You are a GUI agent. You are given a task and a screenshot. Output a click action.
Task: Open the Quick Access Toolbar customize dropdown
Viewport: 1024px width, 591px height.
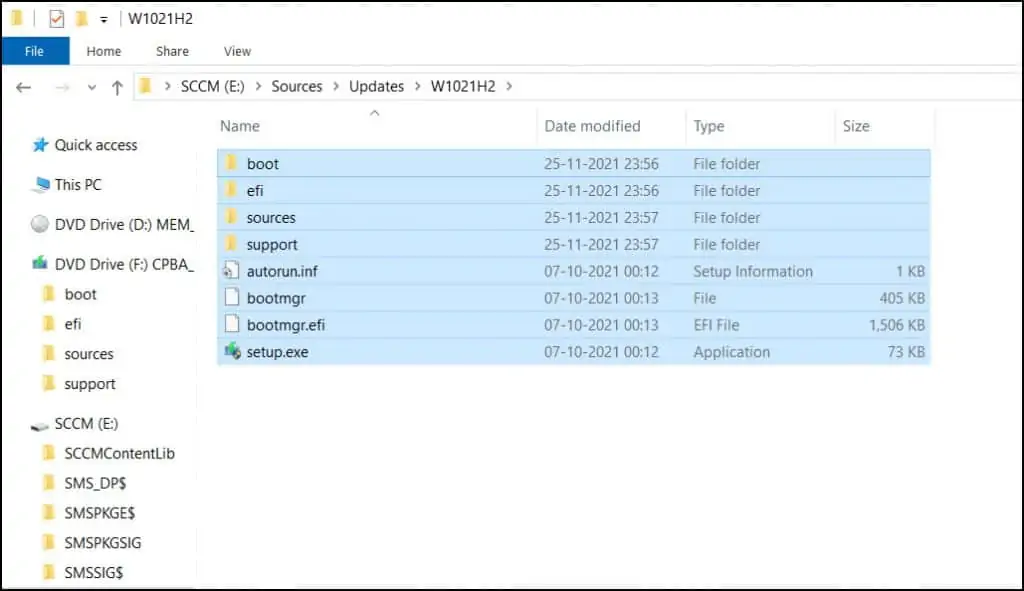pos(104,20)
